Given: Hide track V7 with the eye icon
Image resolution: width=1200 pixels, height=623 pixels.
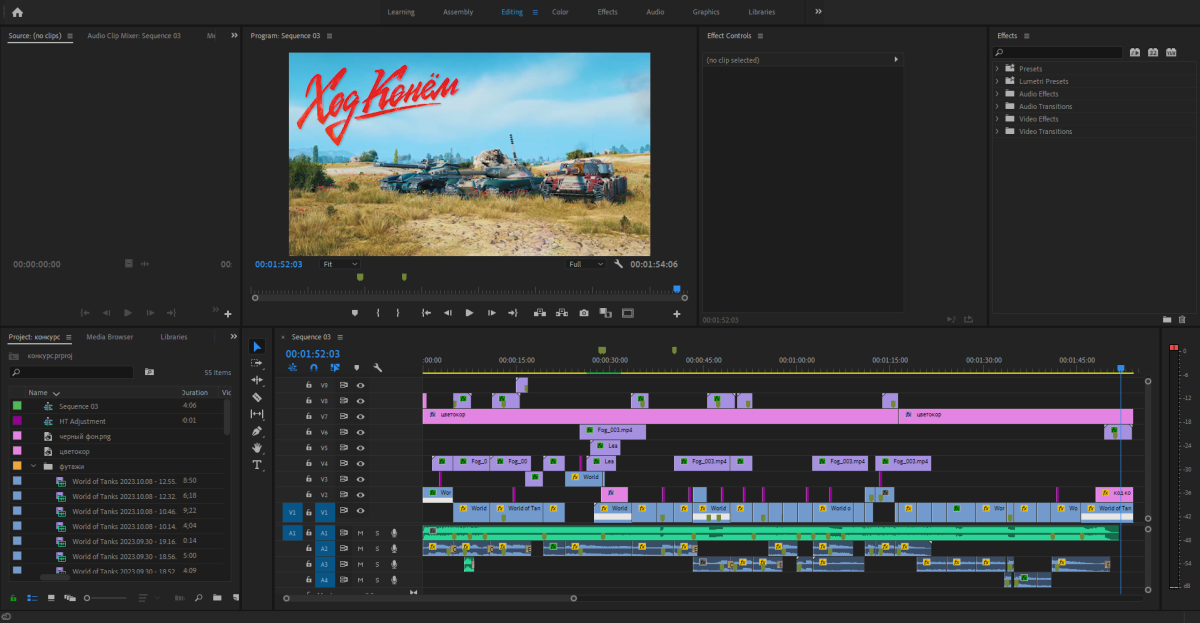Looking at the screenshot, I should pos(360,416).
